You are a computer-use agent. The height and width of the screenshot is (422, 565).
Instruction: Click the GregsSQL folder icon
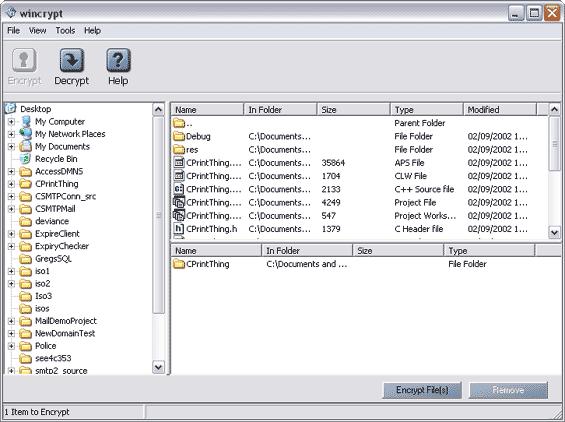(26, 259)
